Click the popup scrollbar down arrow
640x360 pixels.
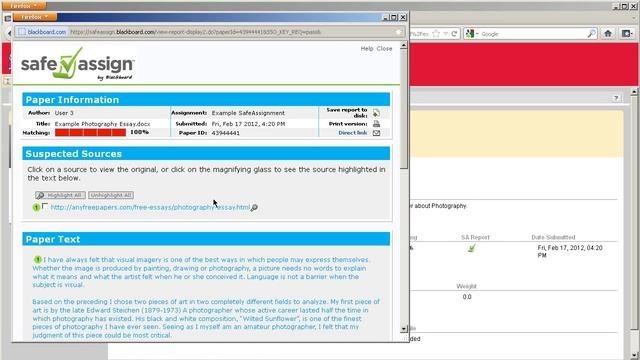pos(404,329)
